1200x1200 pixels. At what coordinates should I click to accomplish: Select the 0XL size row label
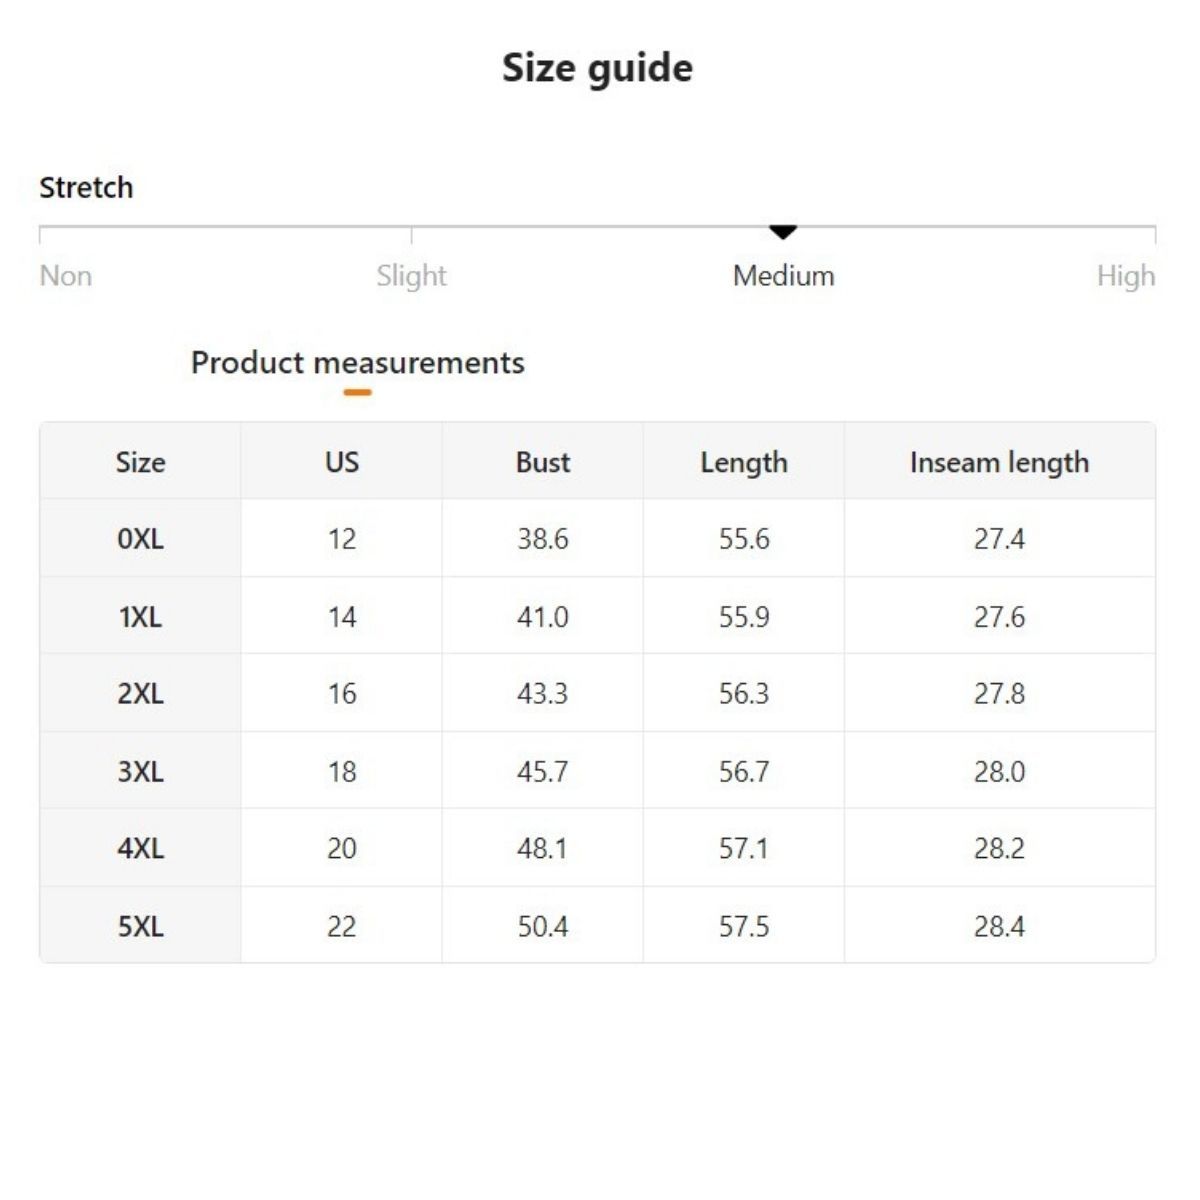click(x=140, y=539)
